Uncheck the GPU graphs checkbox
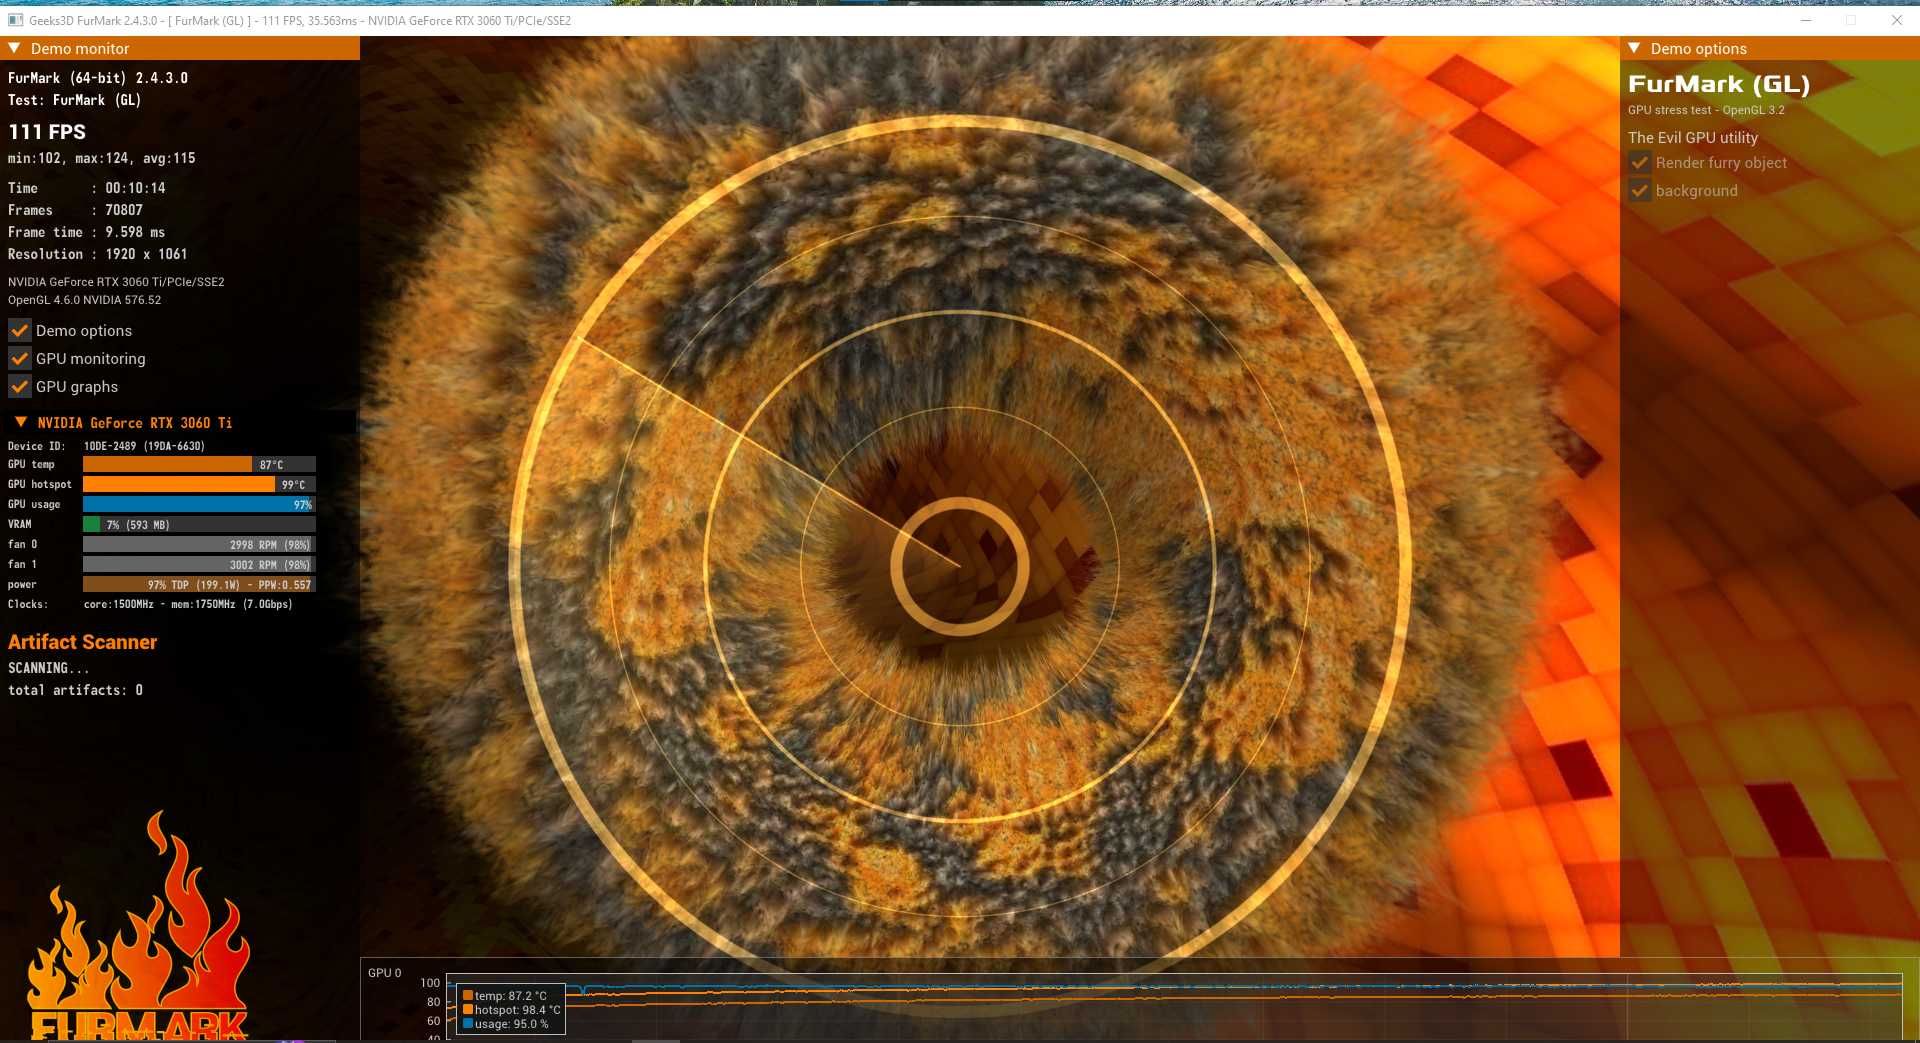The height and width of the screenshot is (1043, 1920). point(19,386)
